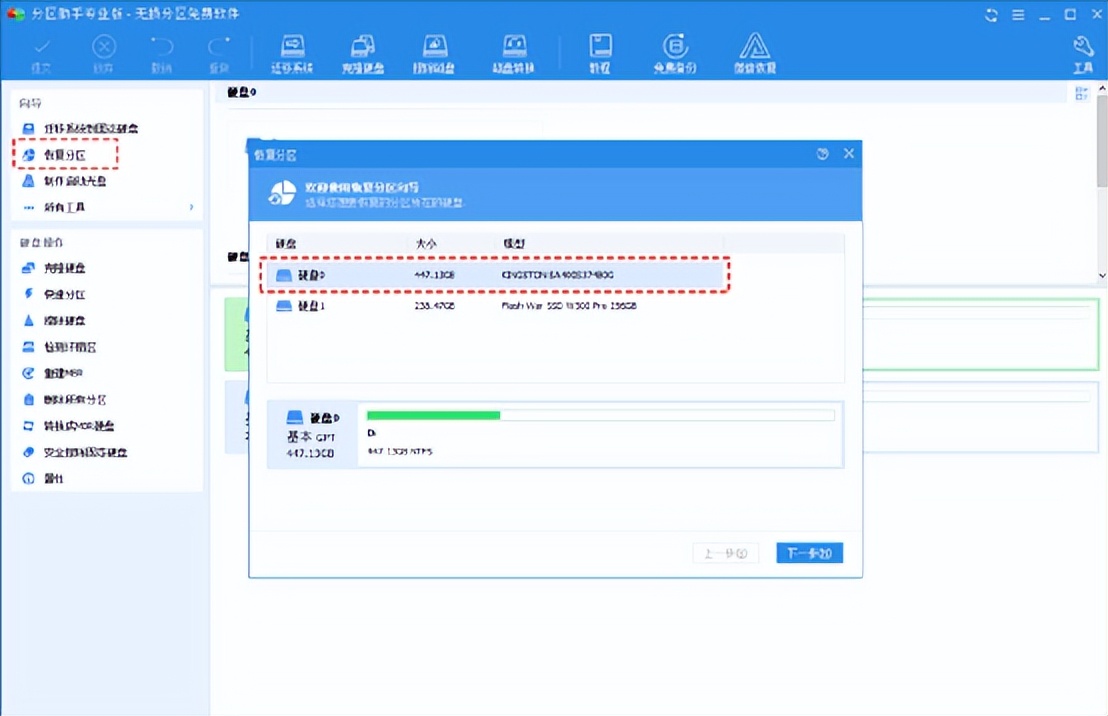Click the 提交 (commit) checkmark toolbar icon

pyautogui.click(x=42, y=54)
